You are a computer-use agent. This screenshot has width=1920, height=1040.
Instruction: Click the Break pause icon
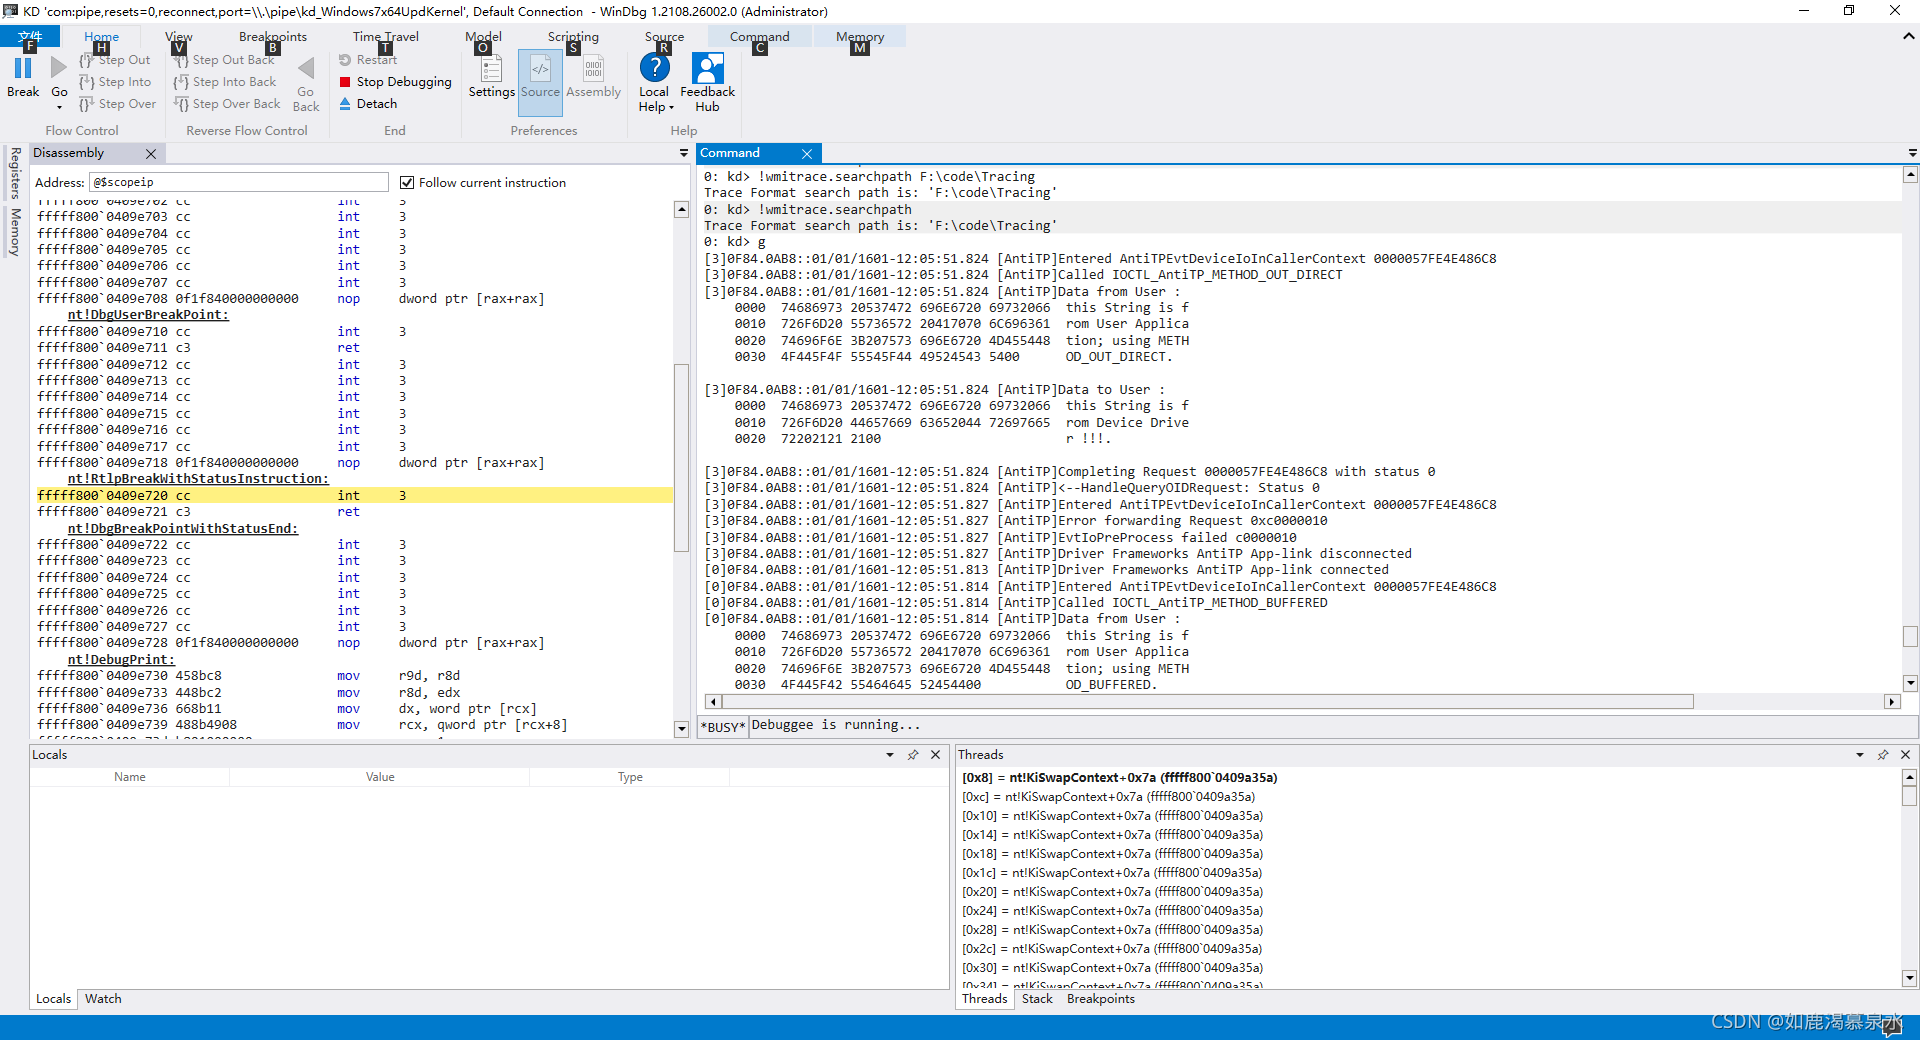23,68
